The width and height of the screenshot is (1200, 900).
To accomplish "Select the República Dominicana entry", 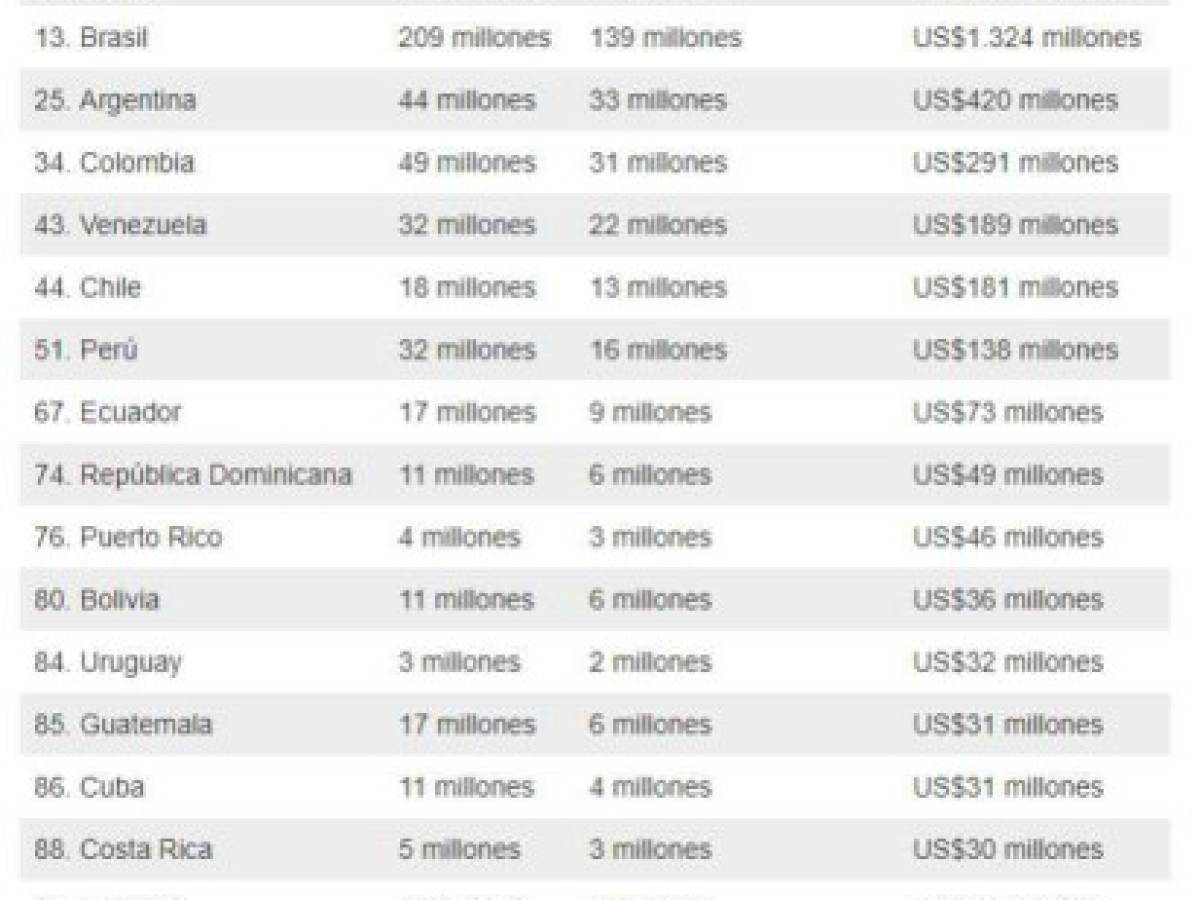I will pyautogui.click(x=193, y=475).
